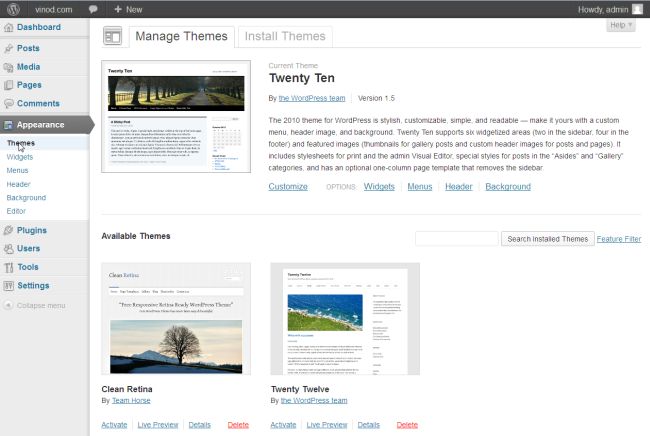This screenshot has height=436, width=650.
Task: Click the WordPress logo icon
Action: tap(13, 9)
